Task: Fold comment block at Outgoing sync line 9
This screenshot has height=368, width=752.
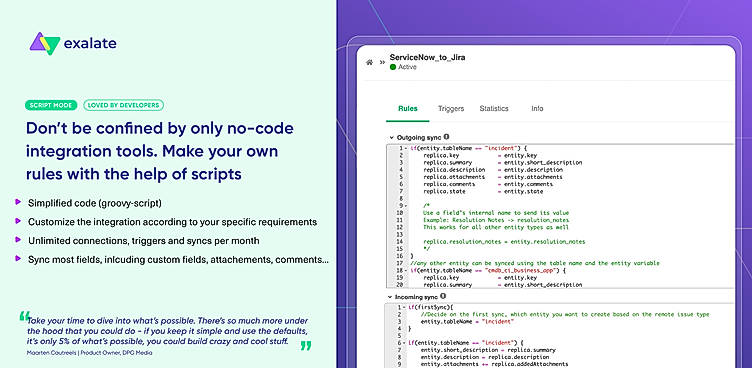Action: coord(406,206)
